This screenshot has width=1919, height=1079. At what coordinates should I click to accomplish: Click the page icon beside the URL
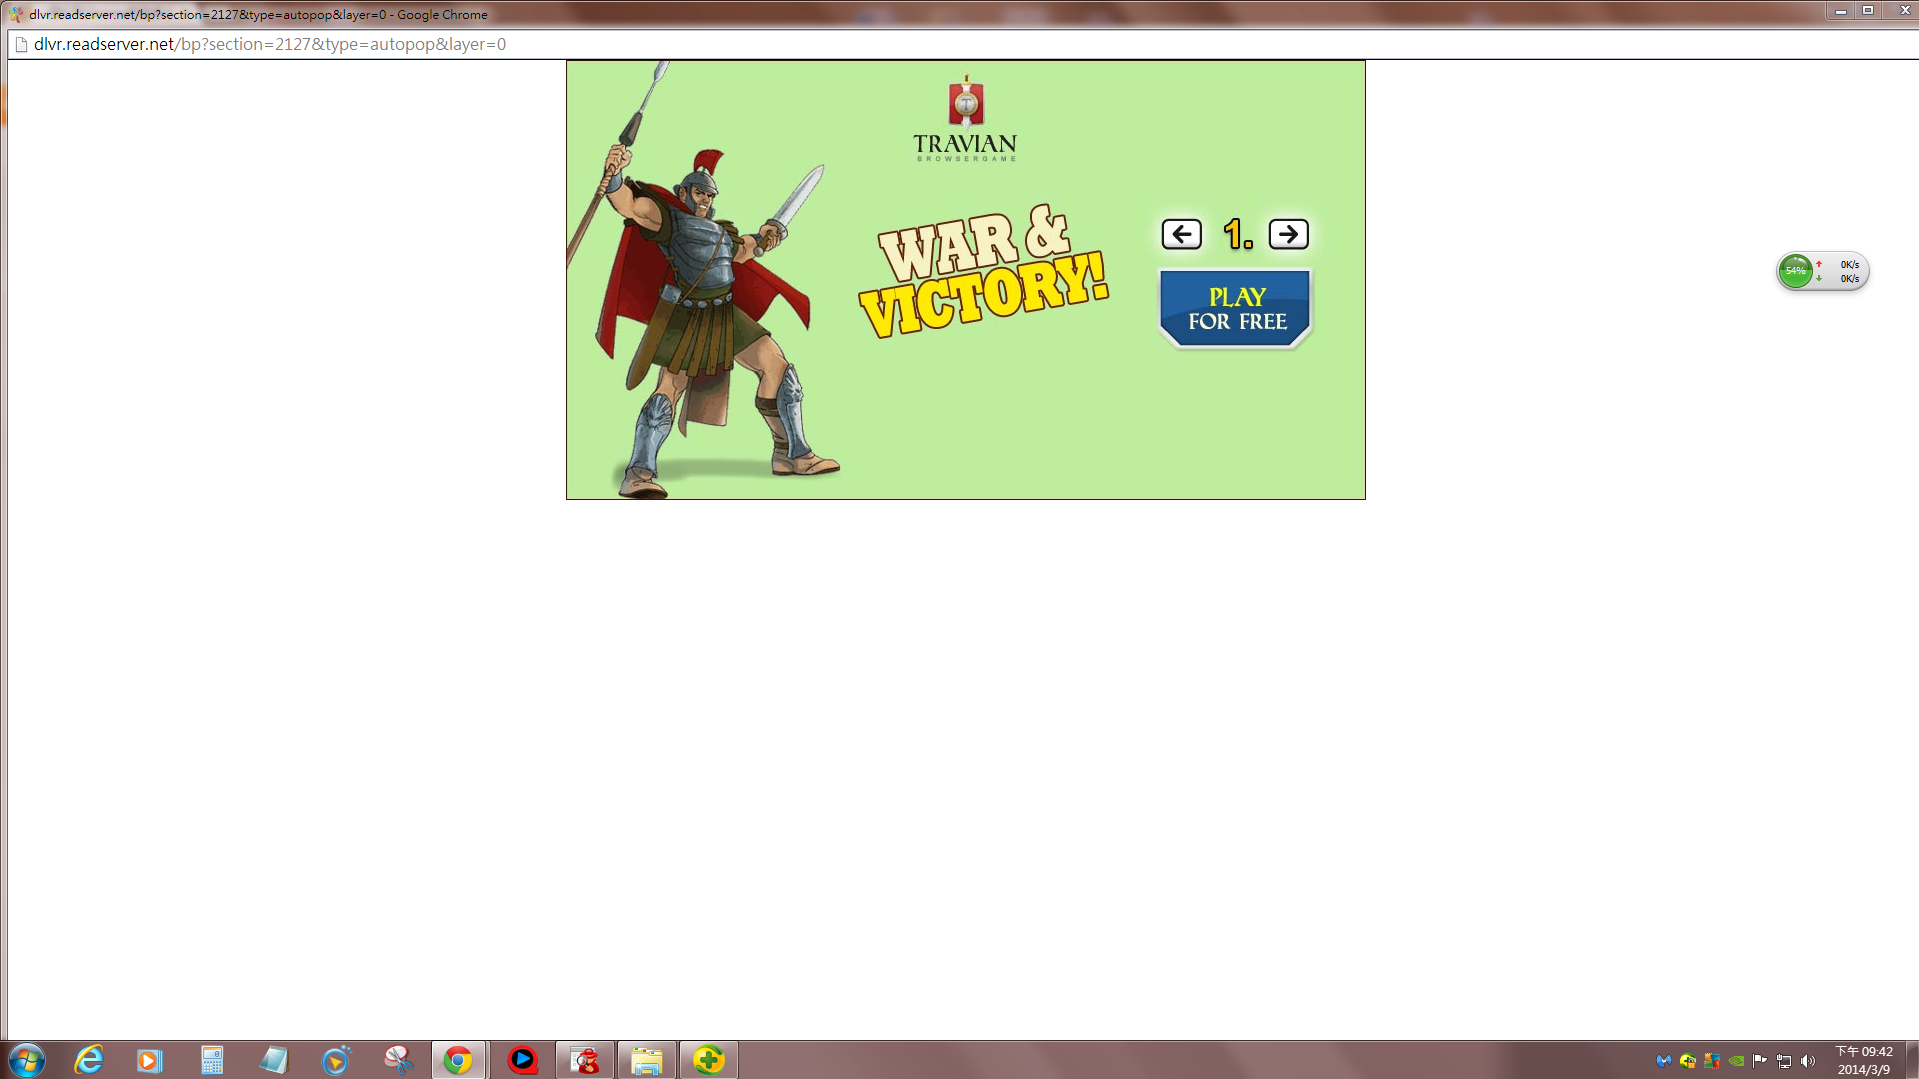[21, 44]
